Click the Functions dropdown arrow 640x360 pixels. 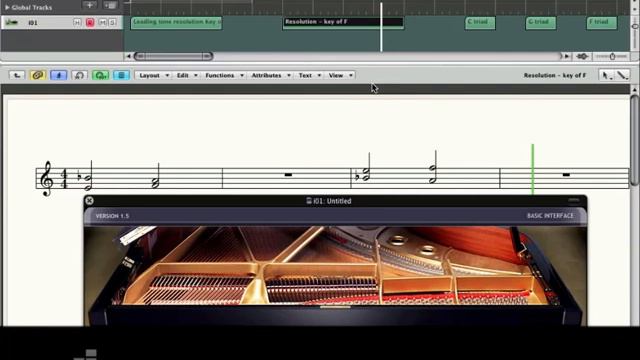coord(242,76)
